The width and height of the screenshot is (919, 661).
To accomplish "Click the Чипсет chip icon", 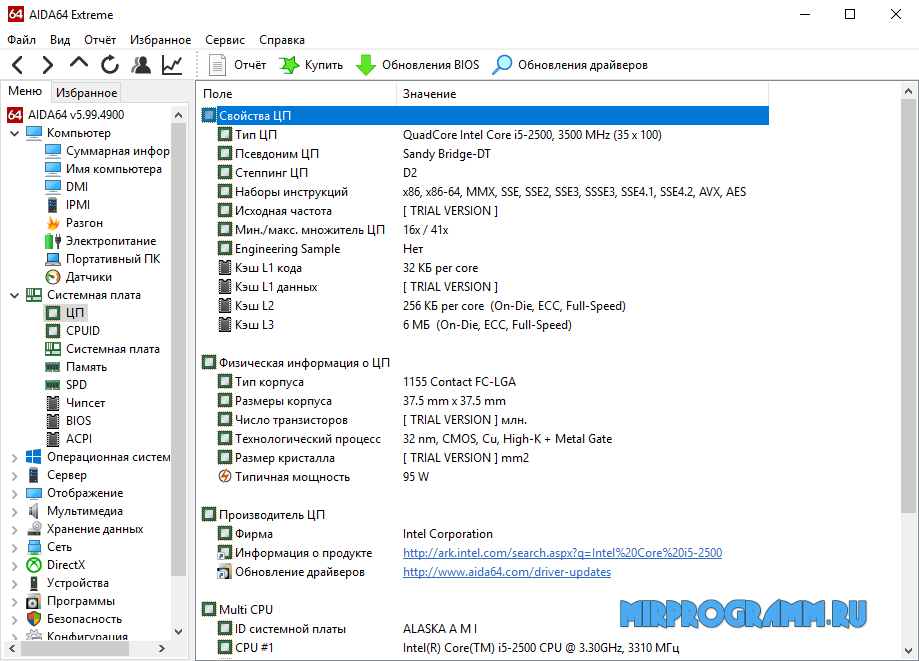I will [53, 403].
